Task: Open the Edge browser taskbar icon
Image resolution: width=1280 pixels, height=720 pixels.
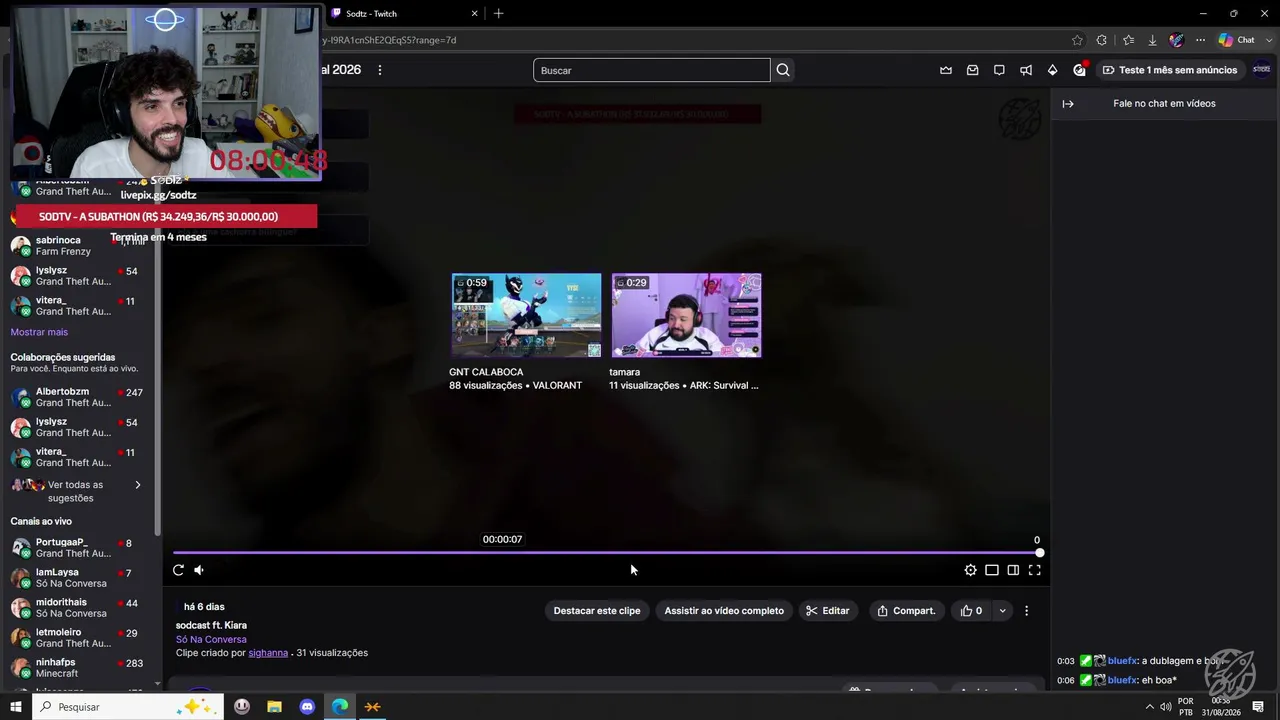Action: (340, 707)
